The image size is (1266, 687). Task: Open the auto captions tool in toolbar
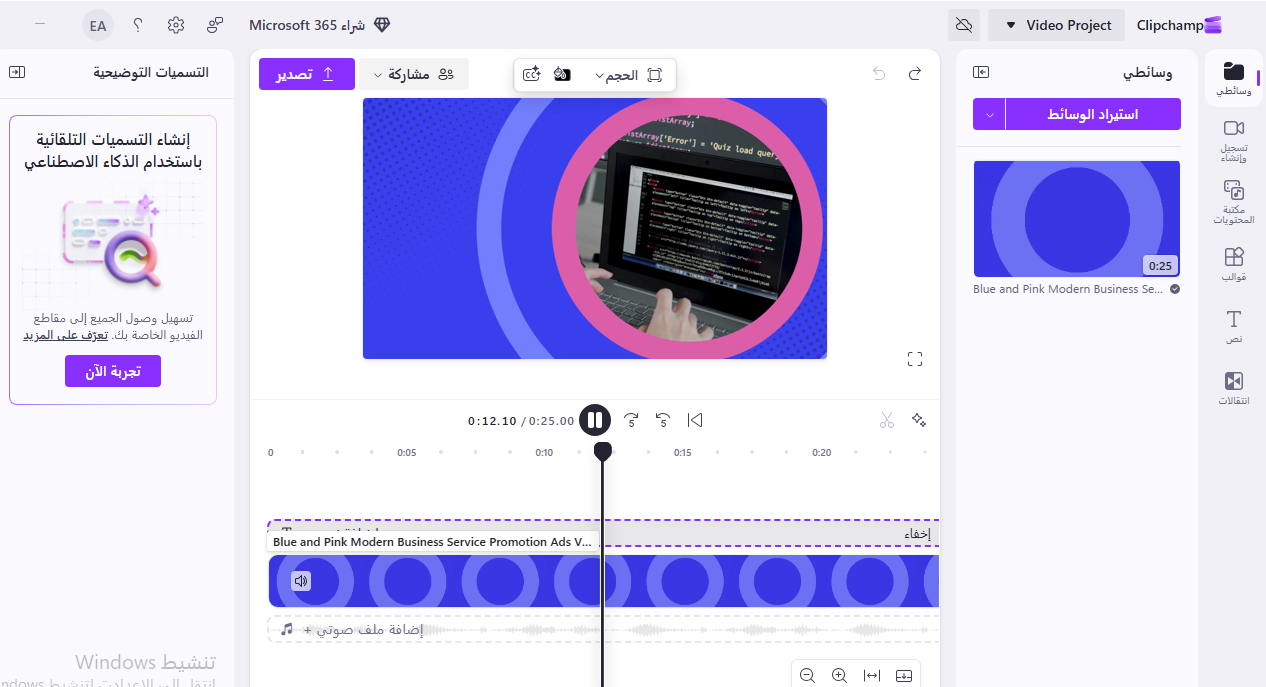pyautogui.click(x=532, y=74)
